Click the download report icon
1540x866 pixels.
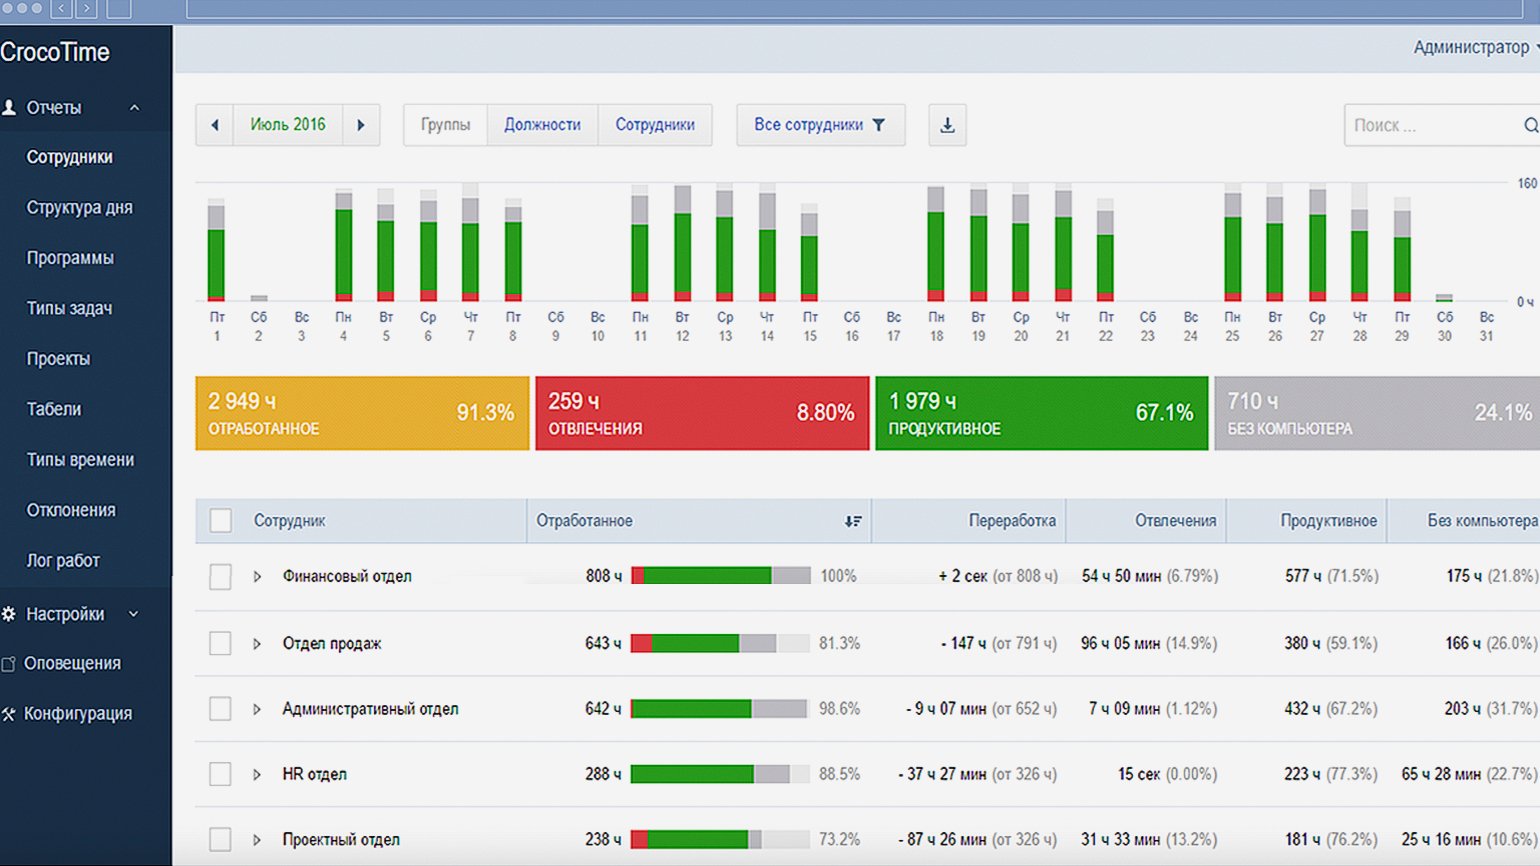[x=947, y=125]
